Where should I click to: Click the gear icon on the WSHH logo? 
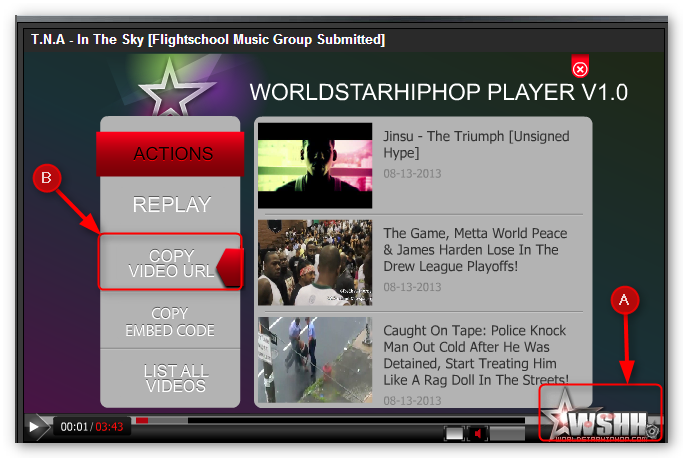pos(652,431)
